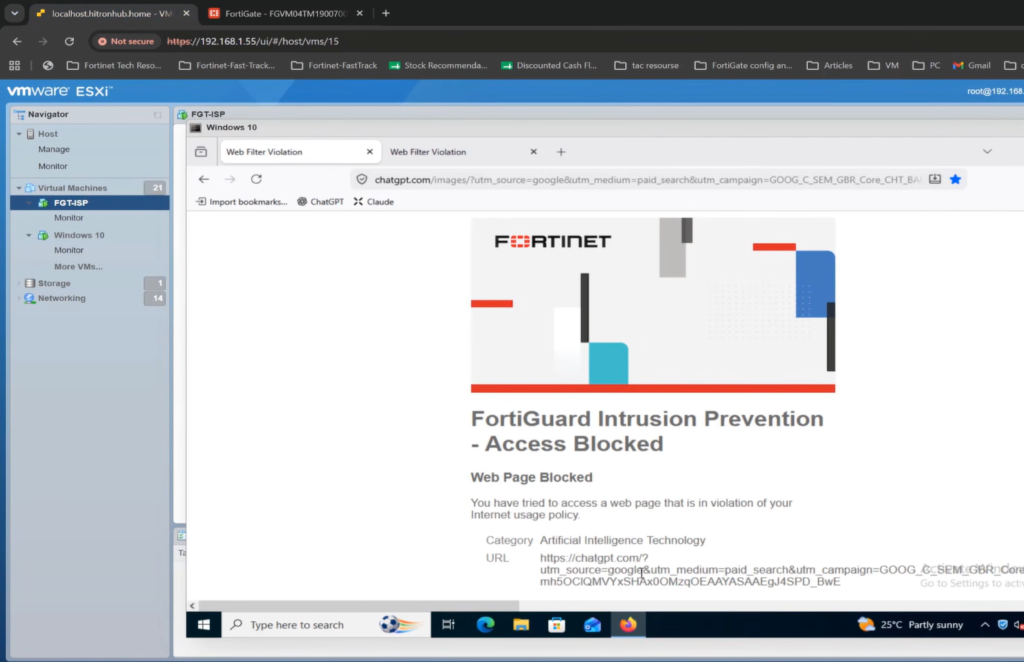Image resolution: width=1024 pixels, height=662 pixels.
Task: Open Discounted Cash Fl... bookmark
Action: [x=549, y=65]
